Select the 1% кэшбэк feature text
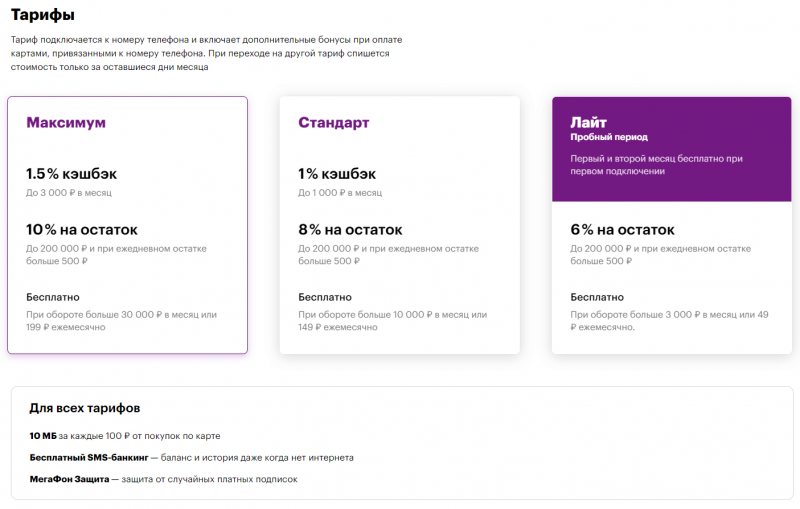Viewport: 800px width, 509px height. coord(337,173)
